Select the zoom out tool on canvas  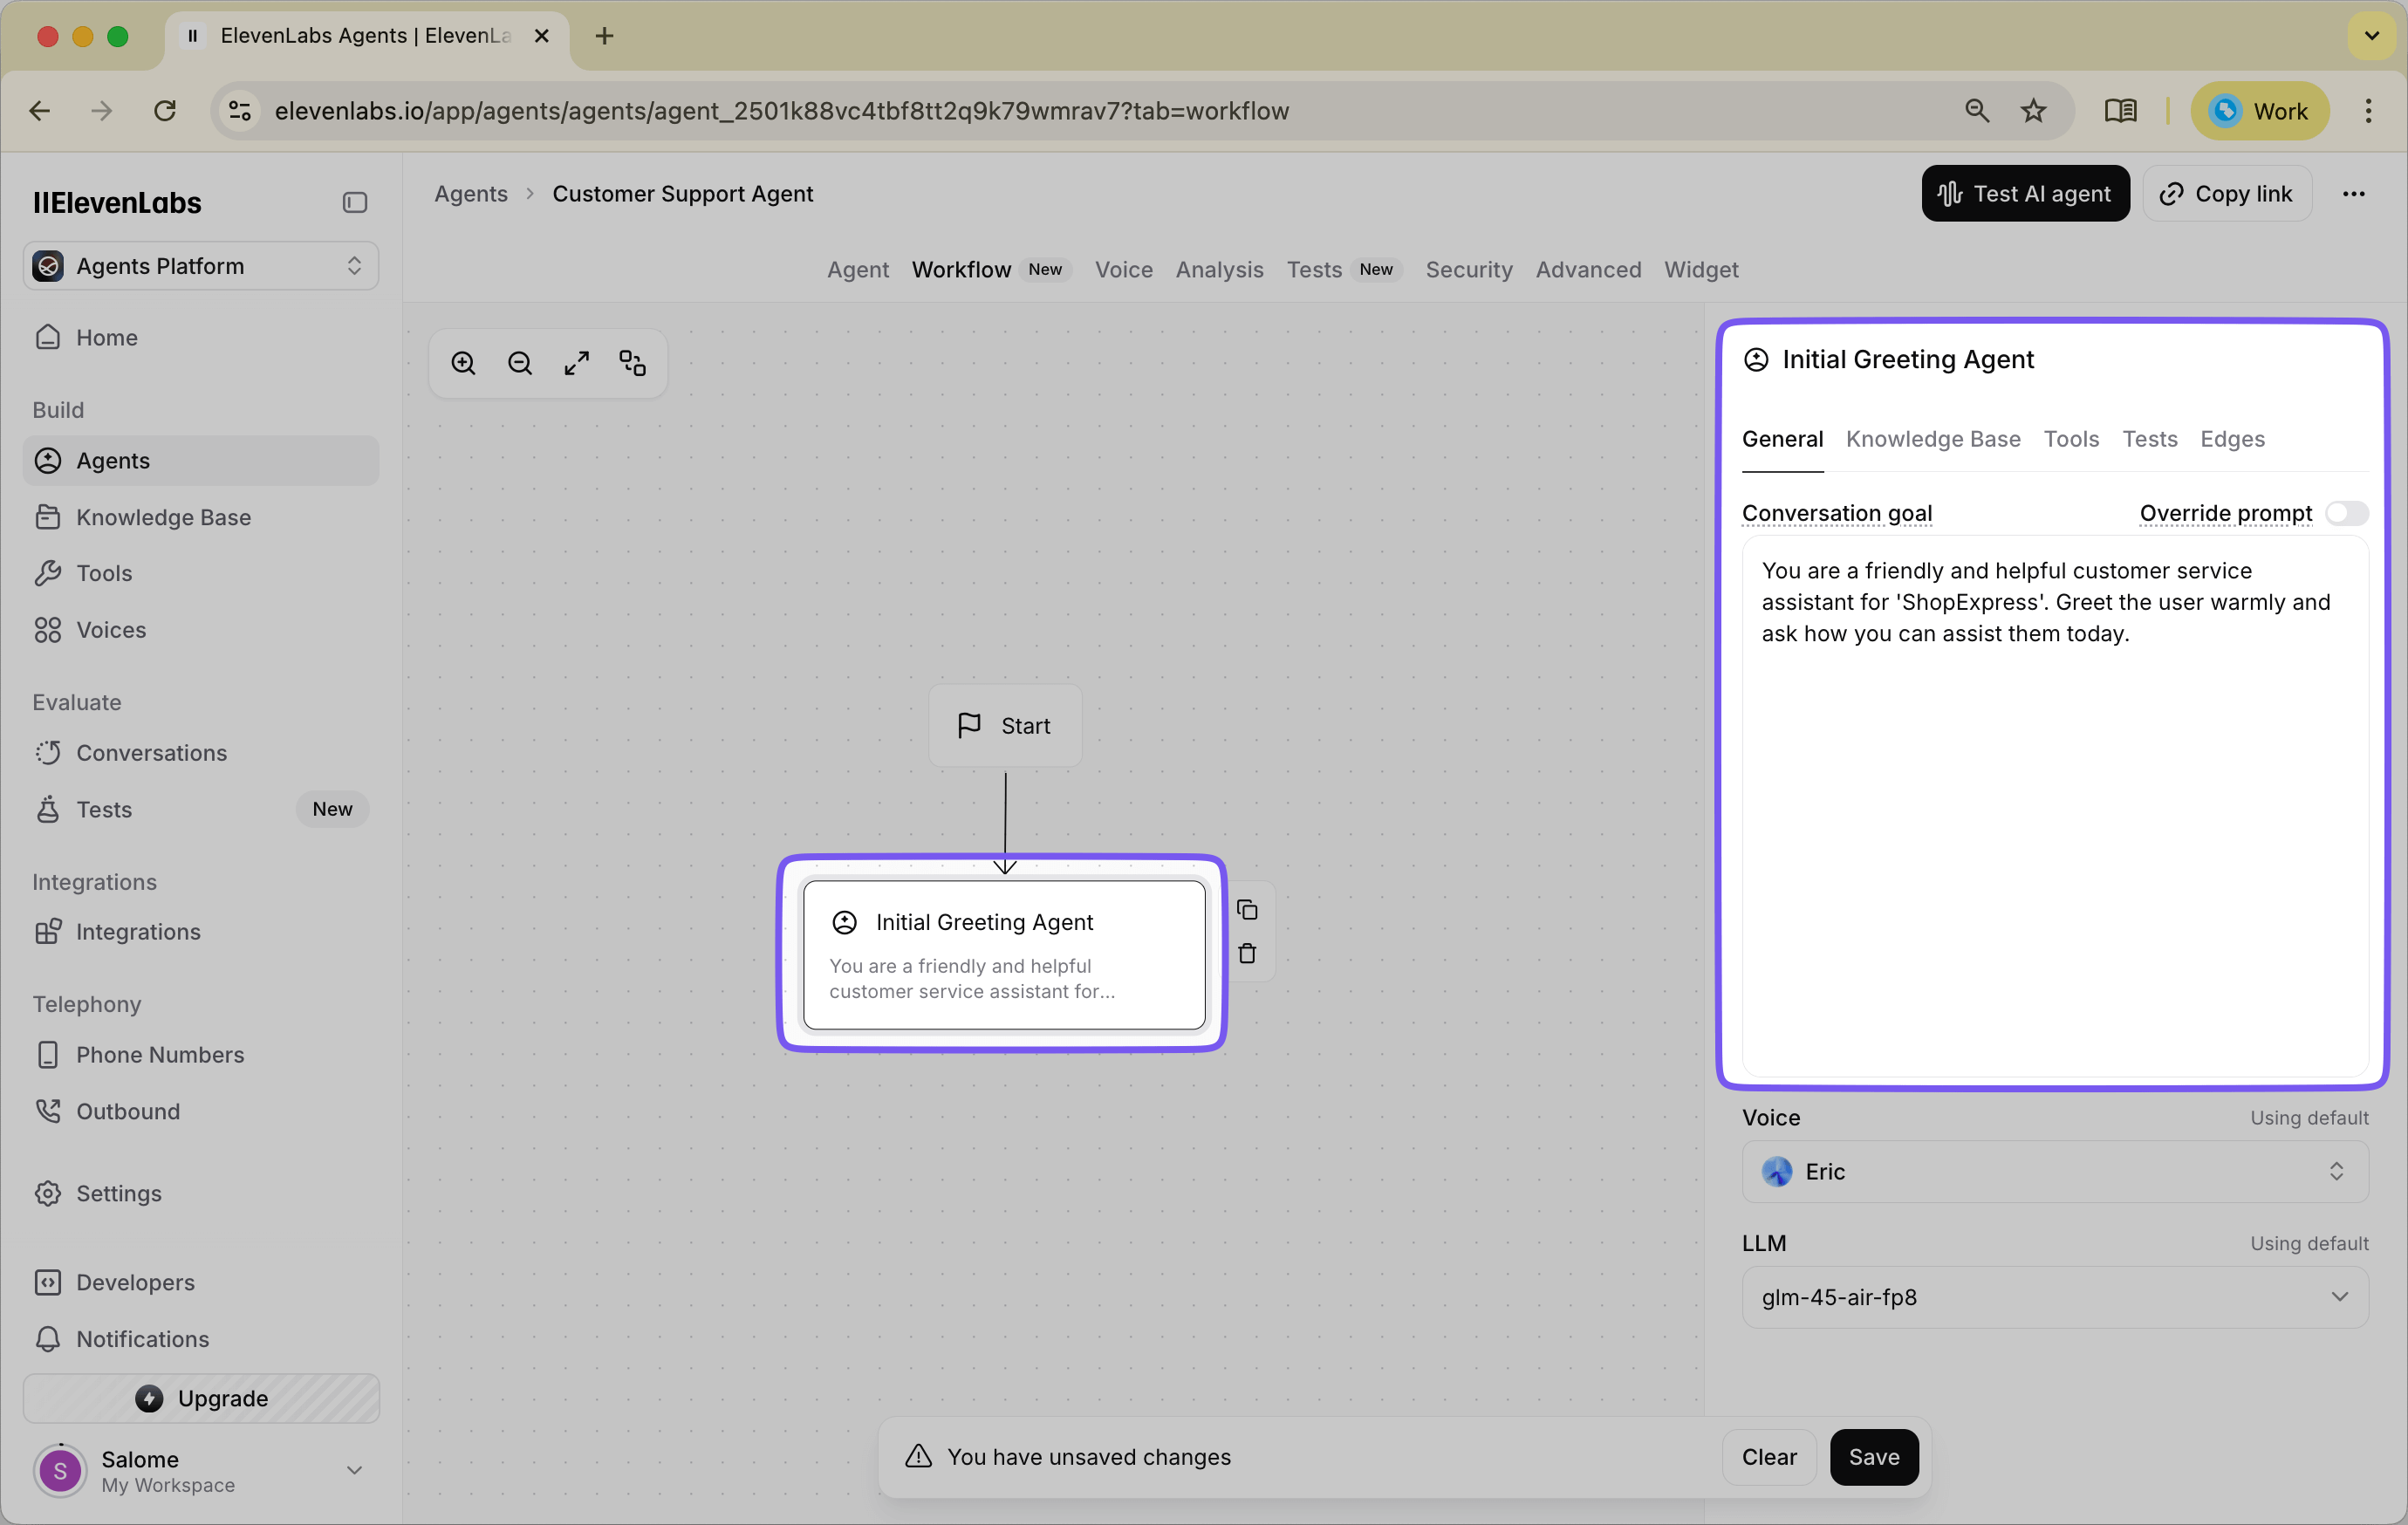[519, 362]
